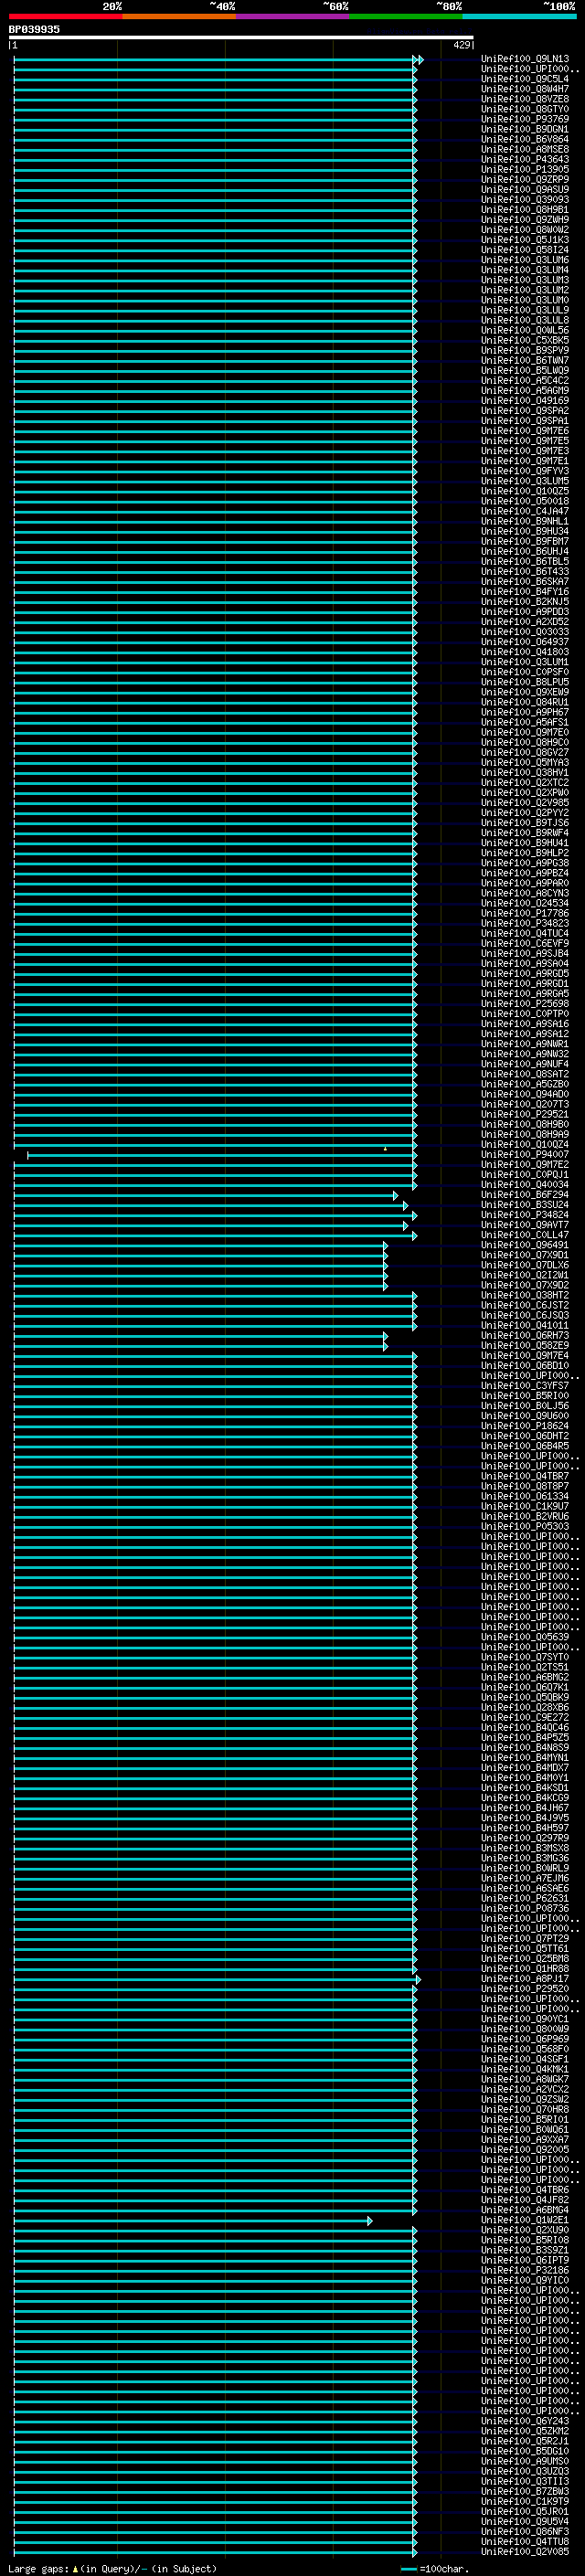Select hit UniRef100_Q7X9D1
This screenshot has width=585, height=2576.
pos(525,1255)
